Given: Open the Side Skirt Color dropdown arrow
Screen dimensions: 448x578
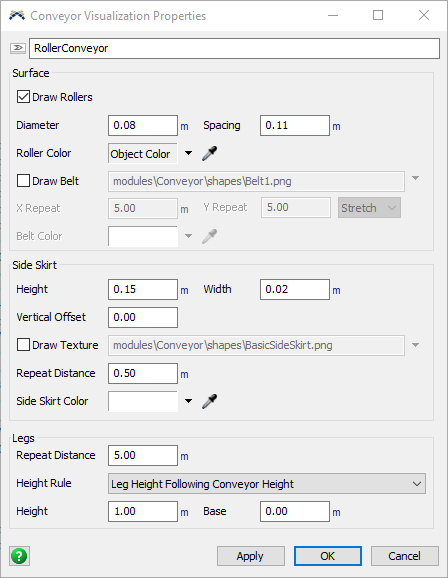Looking at the screenshot, I should coord(188,401).
